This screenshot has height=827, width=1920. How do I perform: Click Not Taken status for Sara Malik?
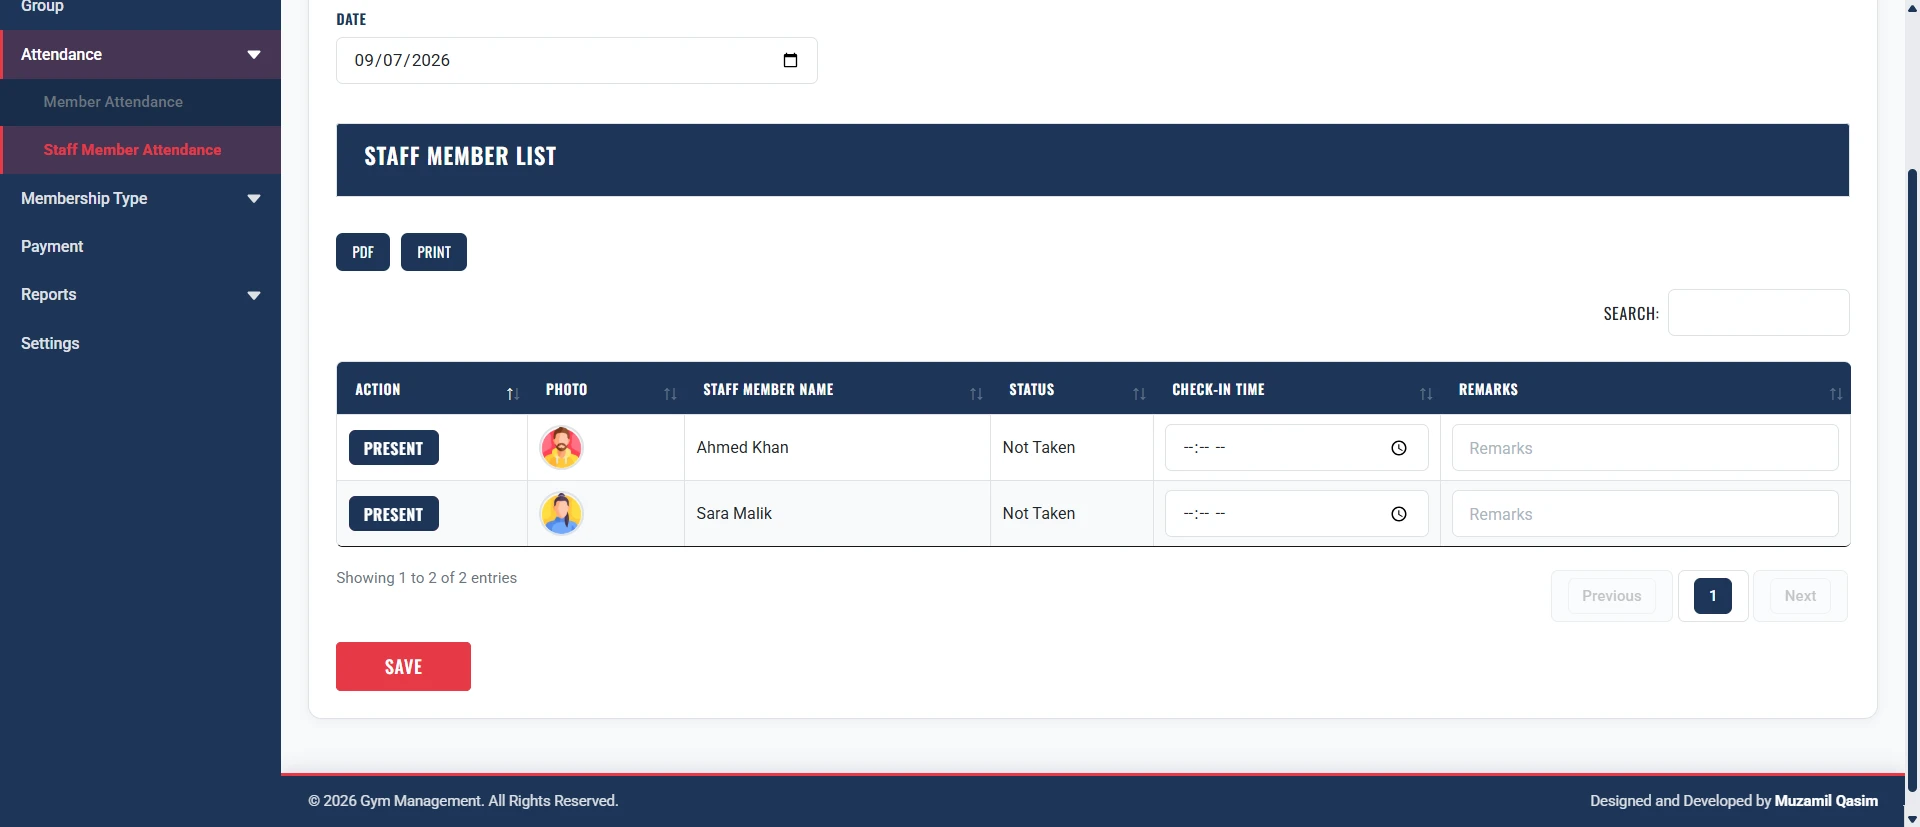[x=1039, y=513]
